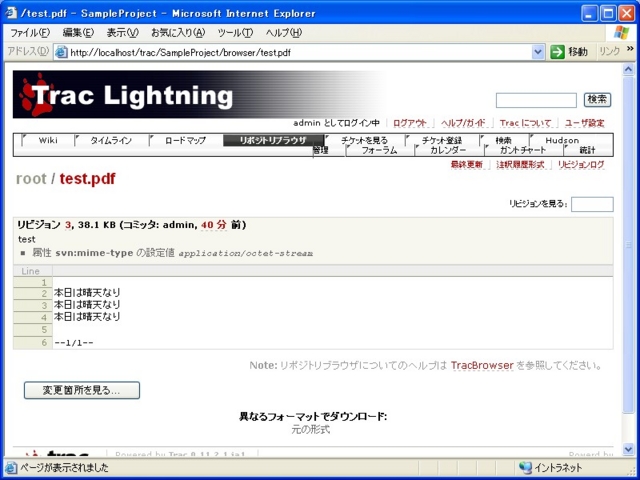Screen dimensions: 640x480
Task: Click the 40 分 timeline link
Action: point(213,224)
